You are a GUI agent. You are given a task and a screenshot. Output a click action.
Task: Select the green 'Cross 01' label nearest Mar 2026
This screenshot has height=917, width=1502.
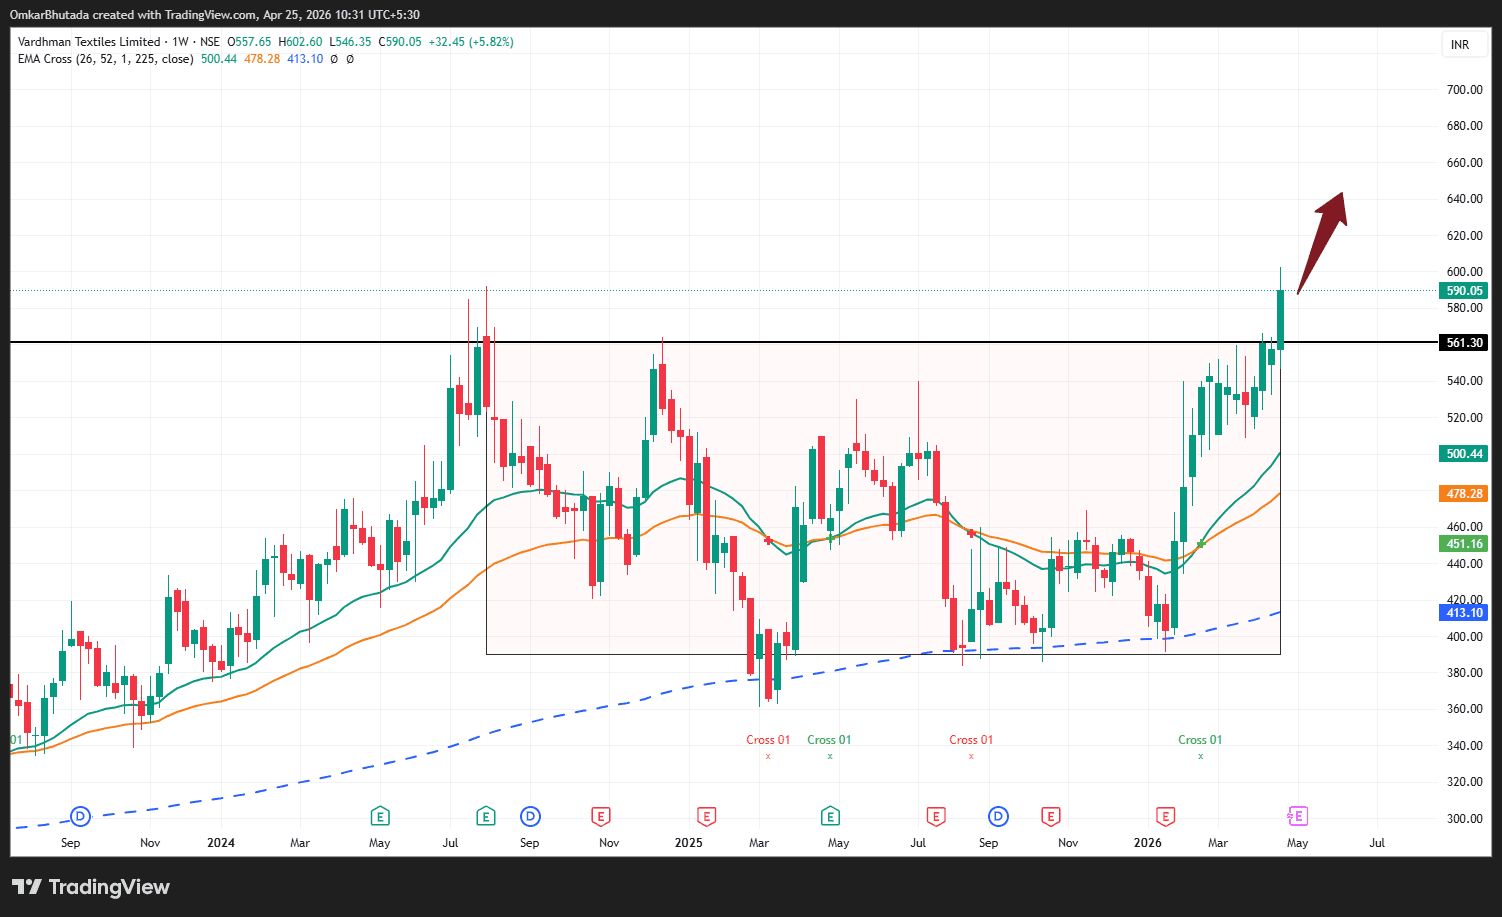coord(1200,740)
